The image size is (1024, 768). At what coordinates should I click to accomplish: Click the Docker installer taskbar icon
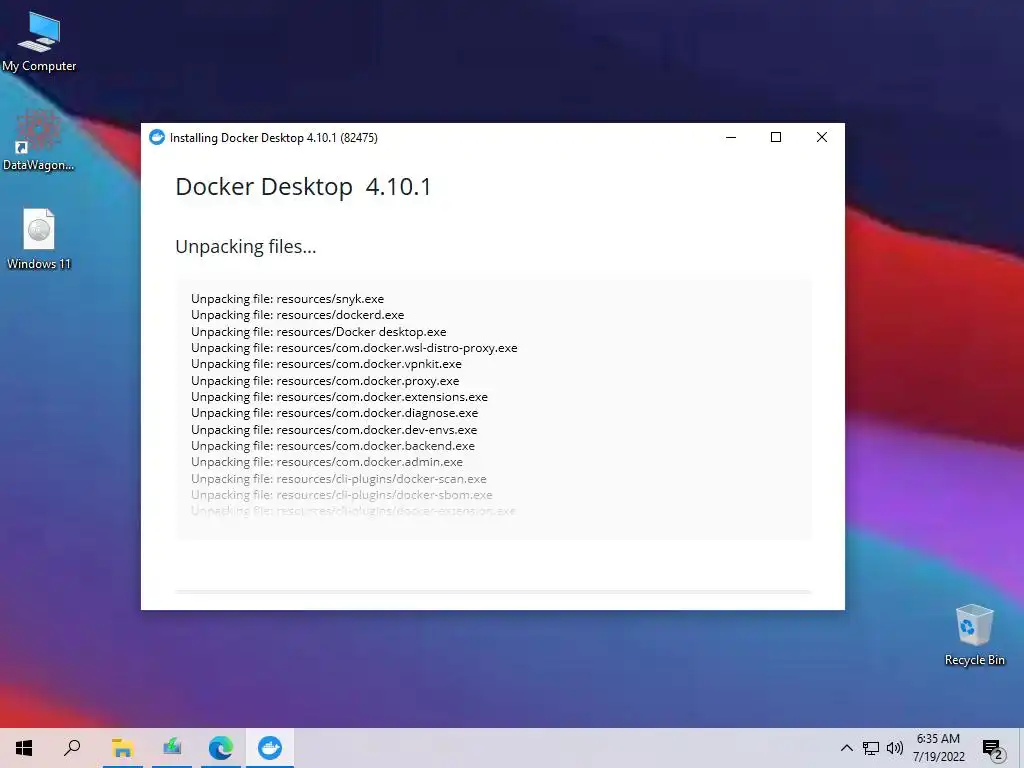pyautogui.click(x=270, y=748)
